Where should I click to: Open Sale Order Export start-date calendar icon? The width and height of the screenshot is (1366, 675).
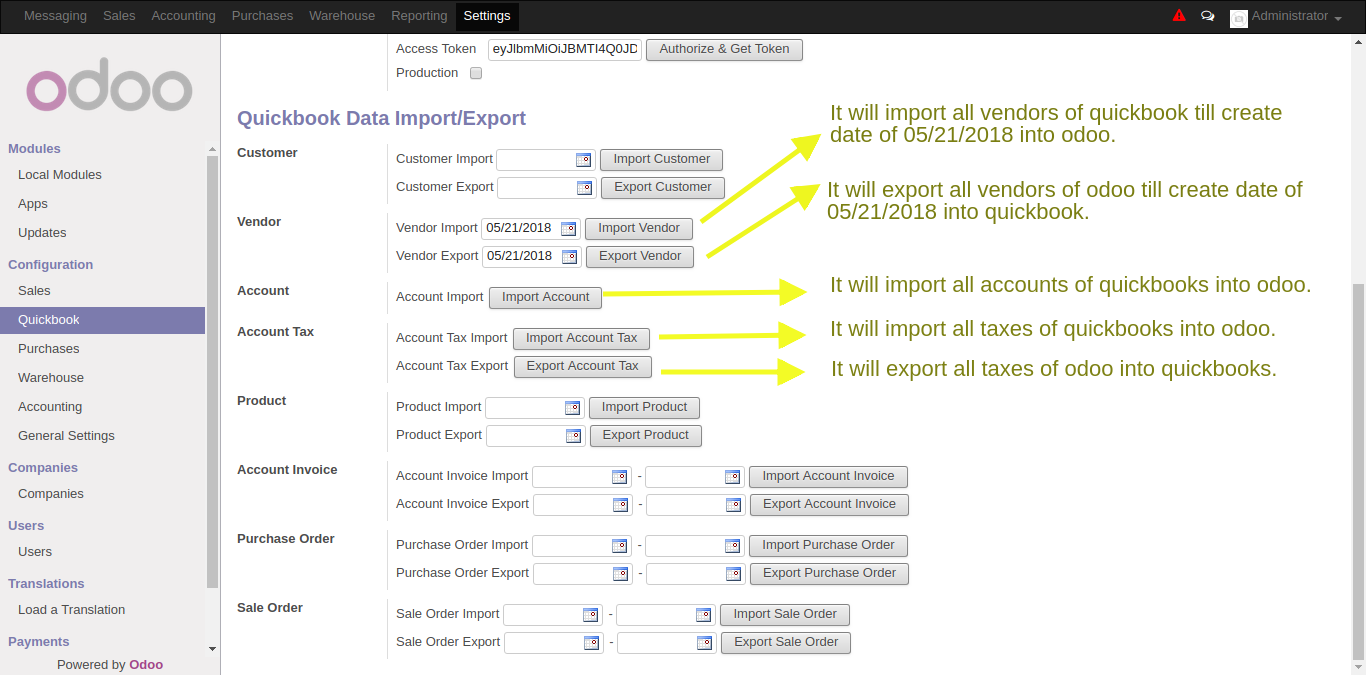(x=591, y=643)
